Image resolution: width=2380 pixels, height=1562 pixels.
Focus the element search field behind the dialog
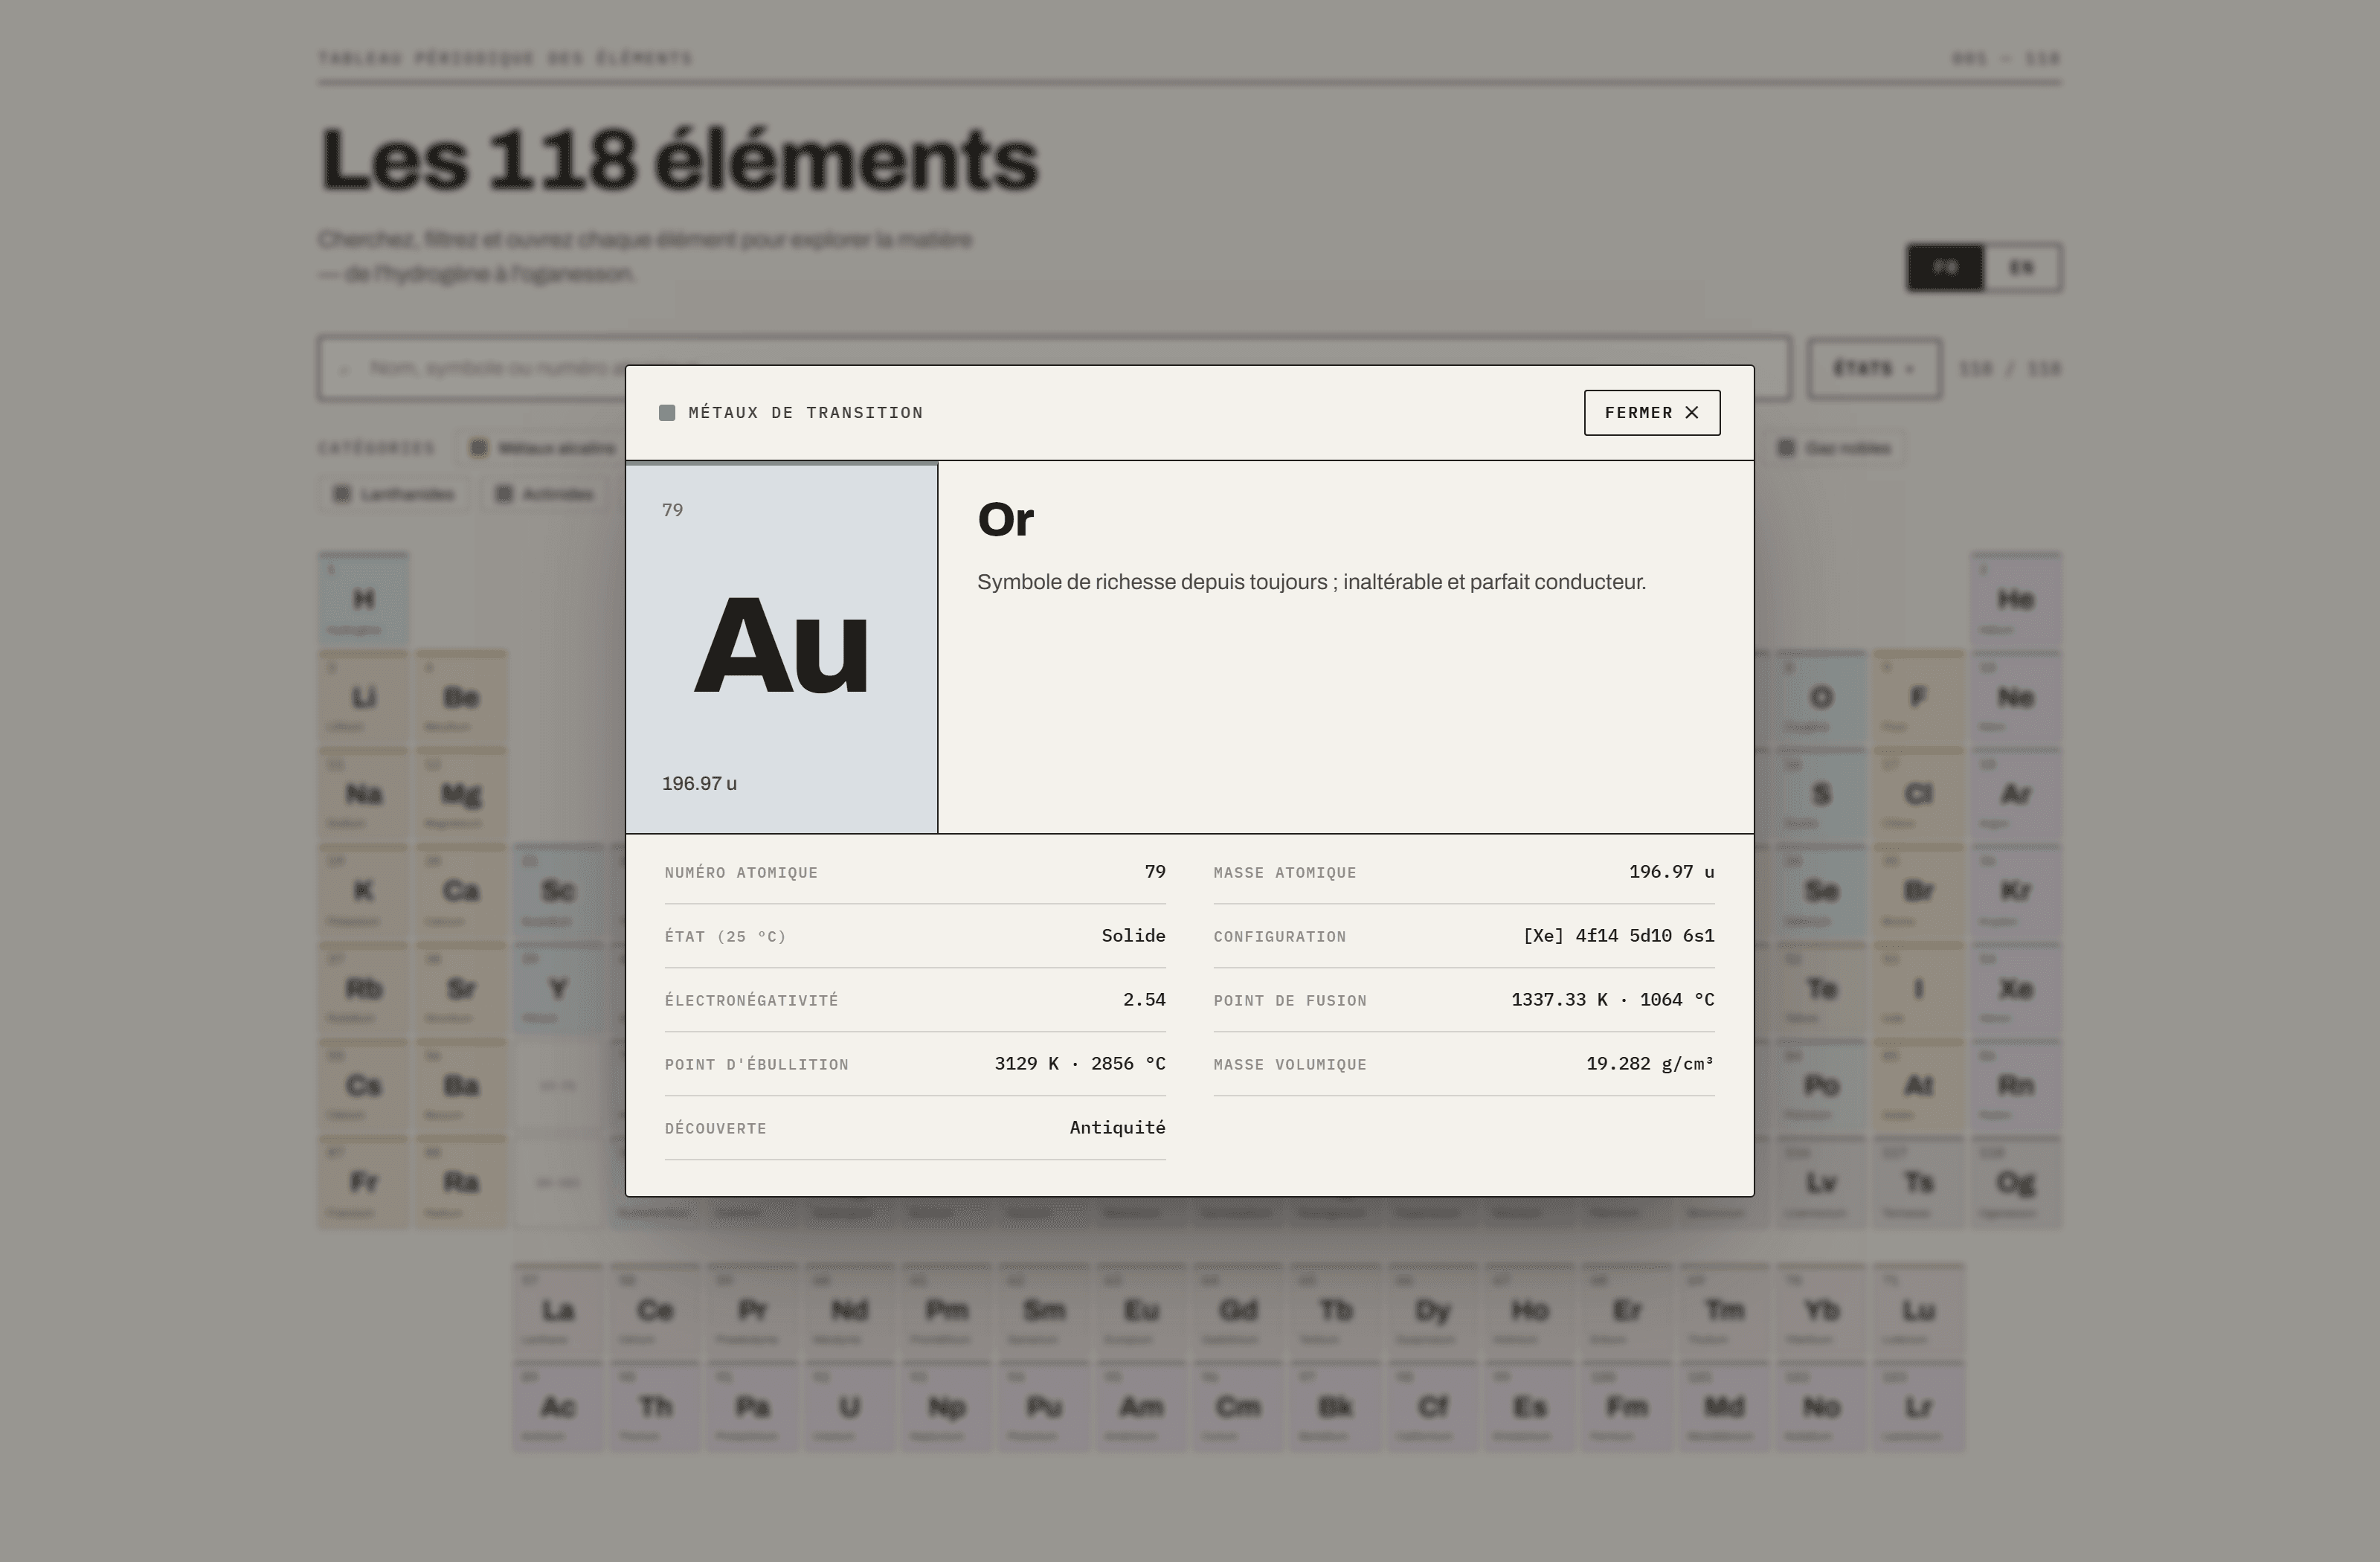click(1054, 368)
